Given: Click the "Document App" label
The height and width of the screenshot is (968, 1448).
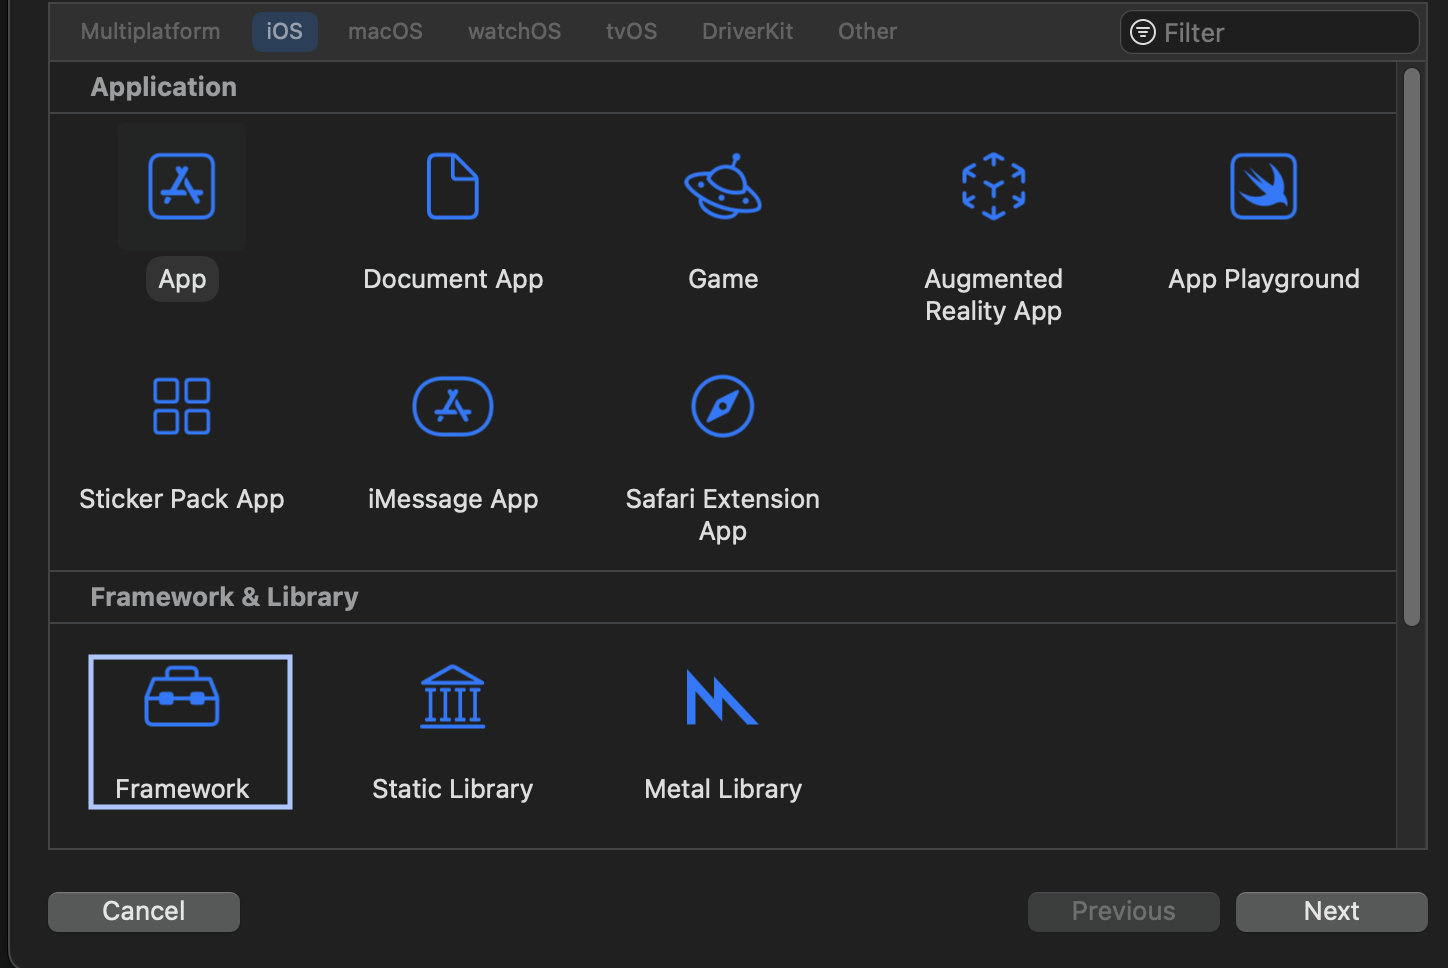Looking at the screenshot, I should coord(453,279).
